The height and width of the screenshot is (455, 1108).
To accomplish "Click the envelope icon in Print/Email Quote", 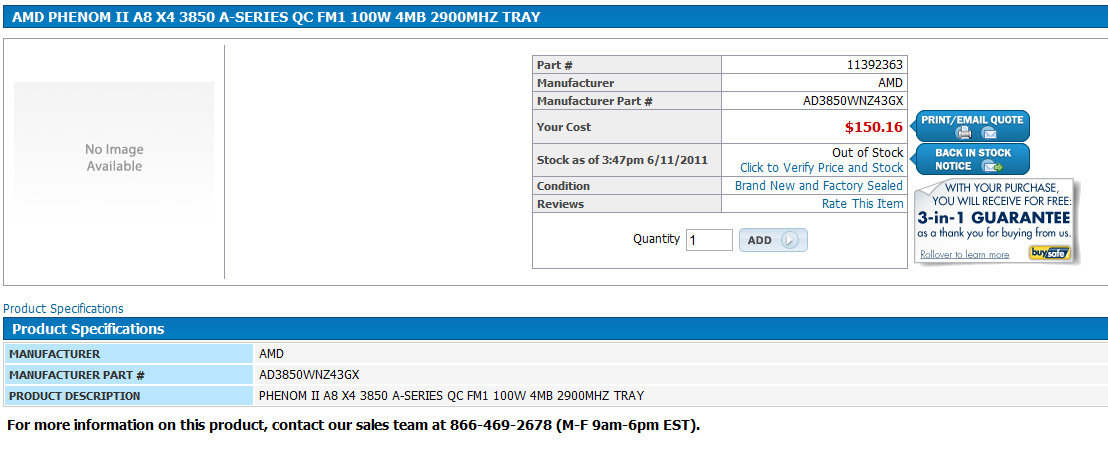I will (x=989, y=133).
